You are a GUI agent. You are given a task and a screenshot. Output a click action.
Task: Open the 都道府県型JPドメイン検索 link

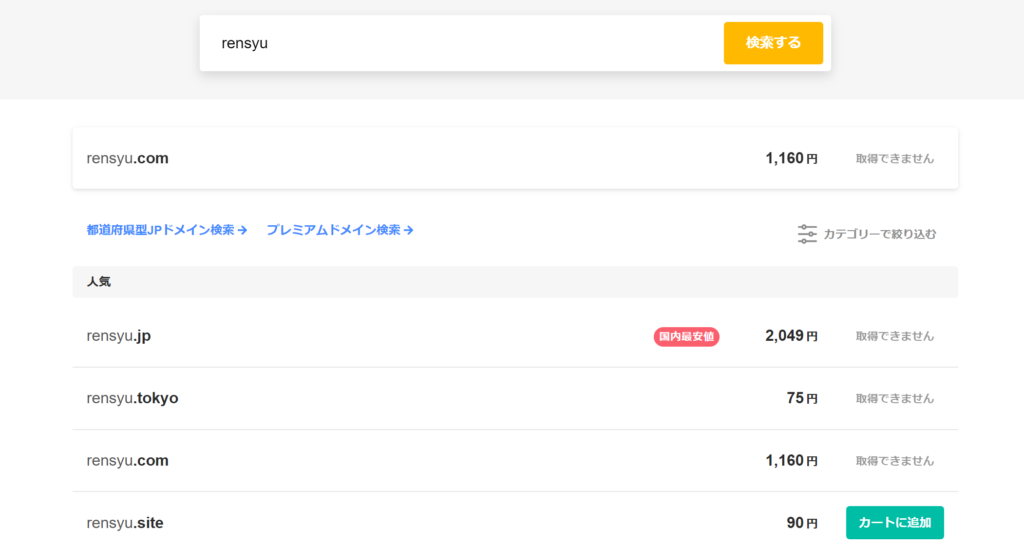click(161, 230)
